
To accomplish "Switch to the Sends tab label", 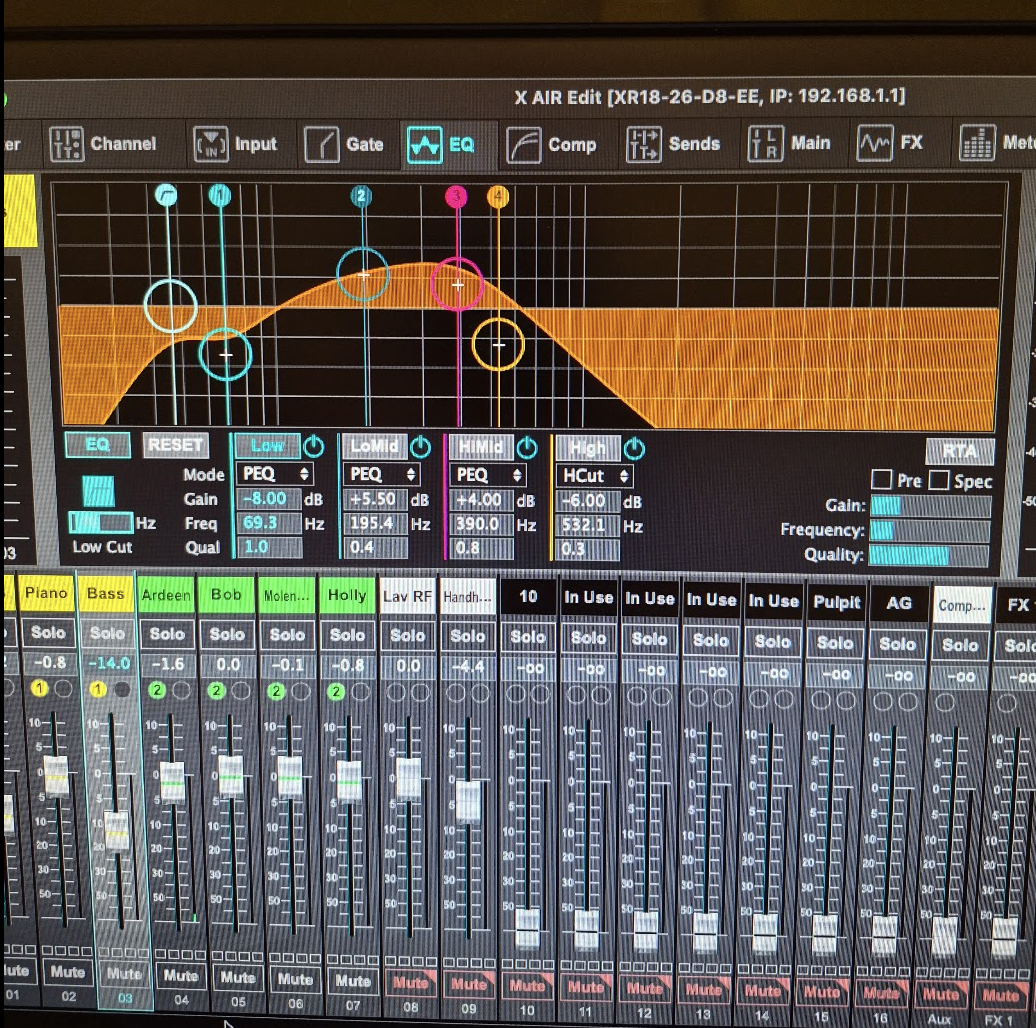I will pos(694,144).
